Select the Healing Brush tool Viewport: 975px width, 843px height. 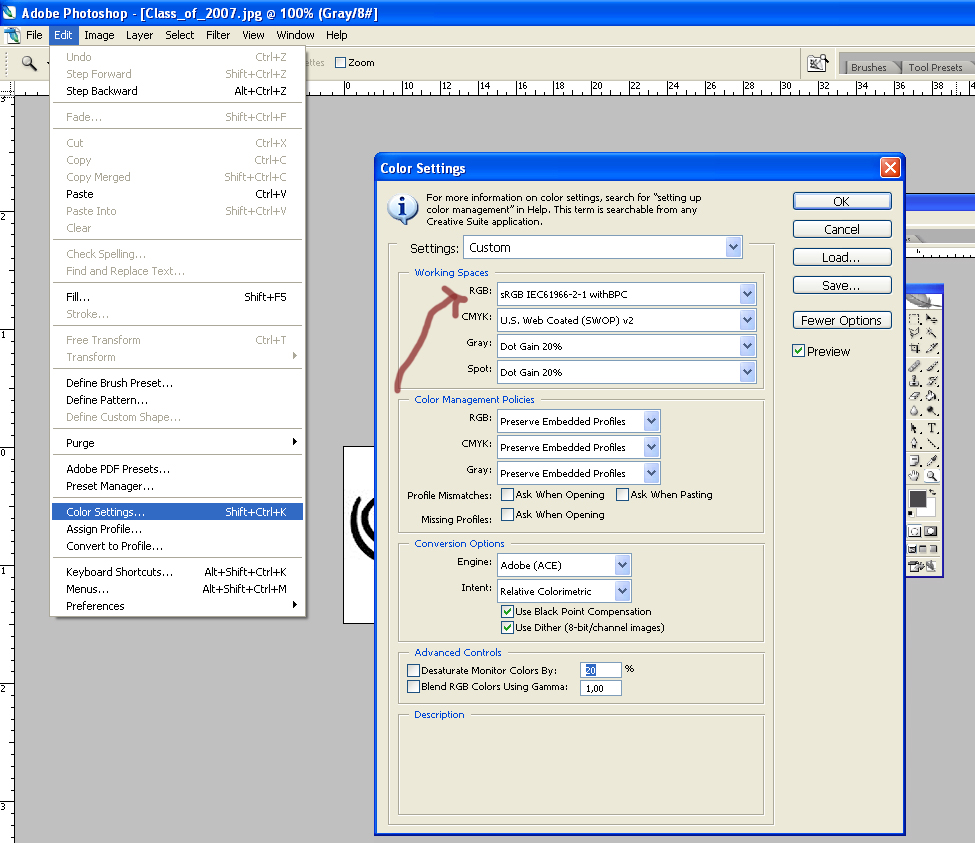[915, 366]
